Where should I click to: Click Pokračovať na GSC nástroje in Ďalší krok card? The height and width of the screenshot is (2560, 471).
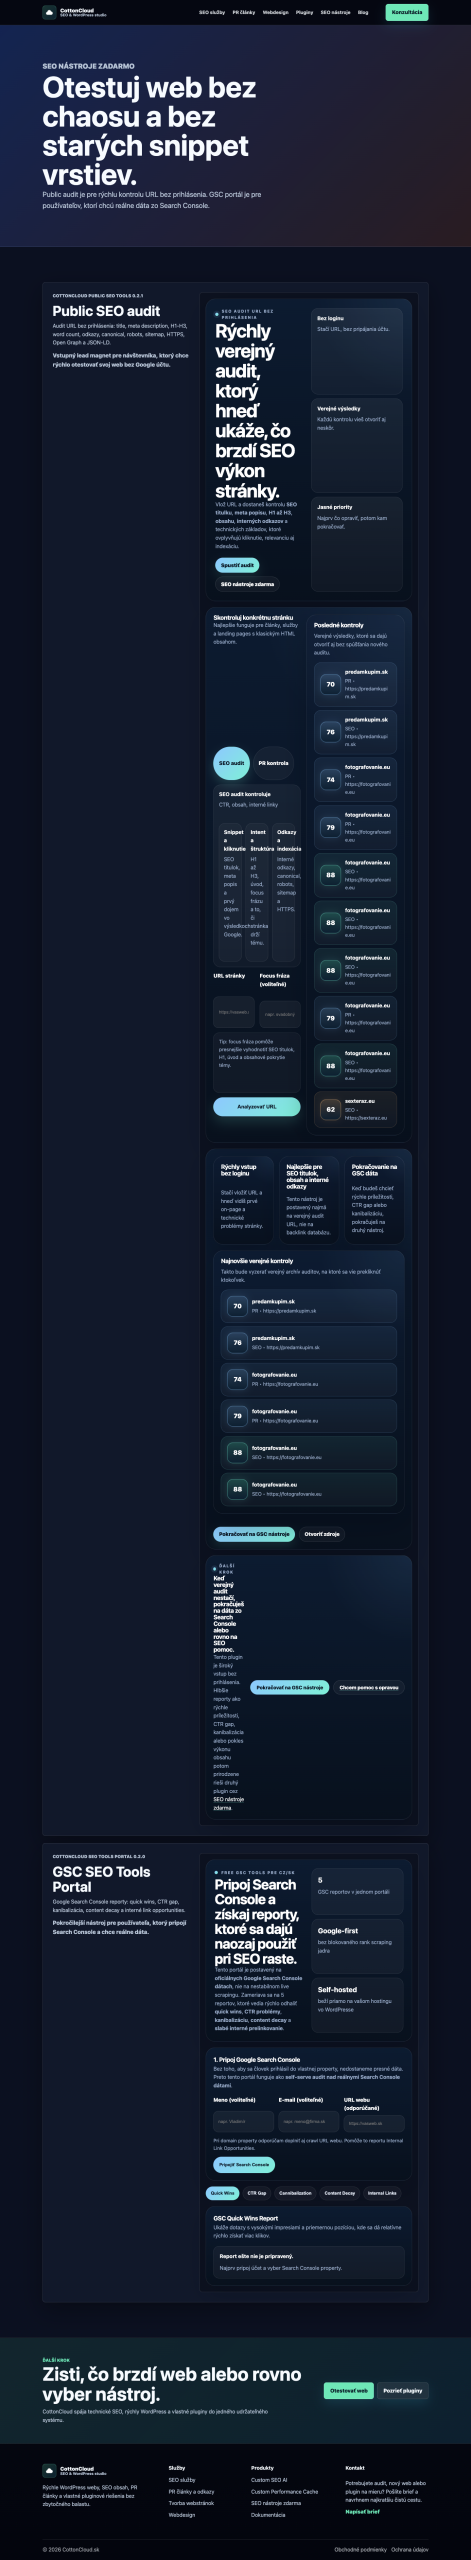pyautogui.click(x=290, y=1687)
